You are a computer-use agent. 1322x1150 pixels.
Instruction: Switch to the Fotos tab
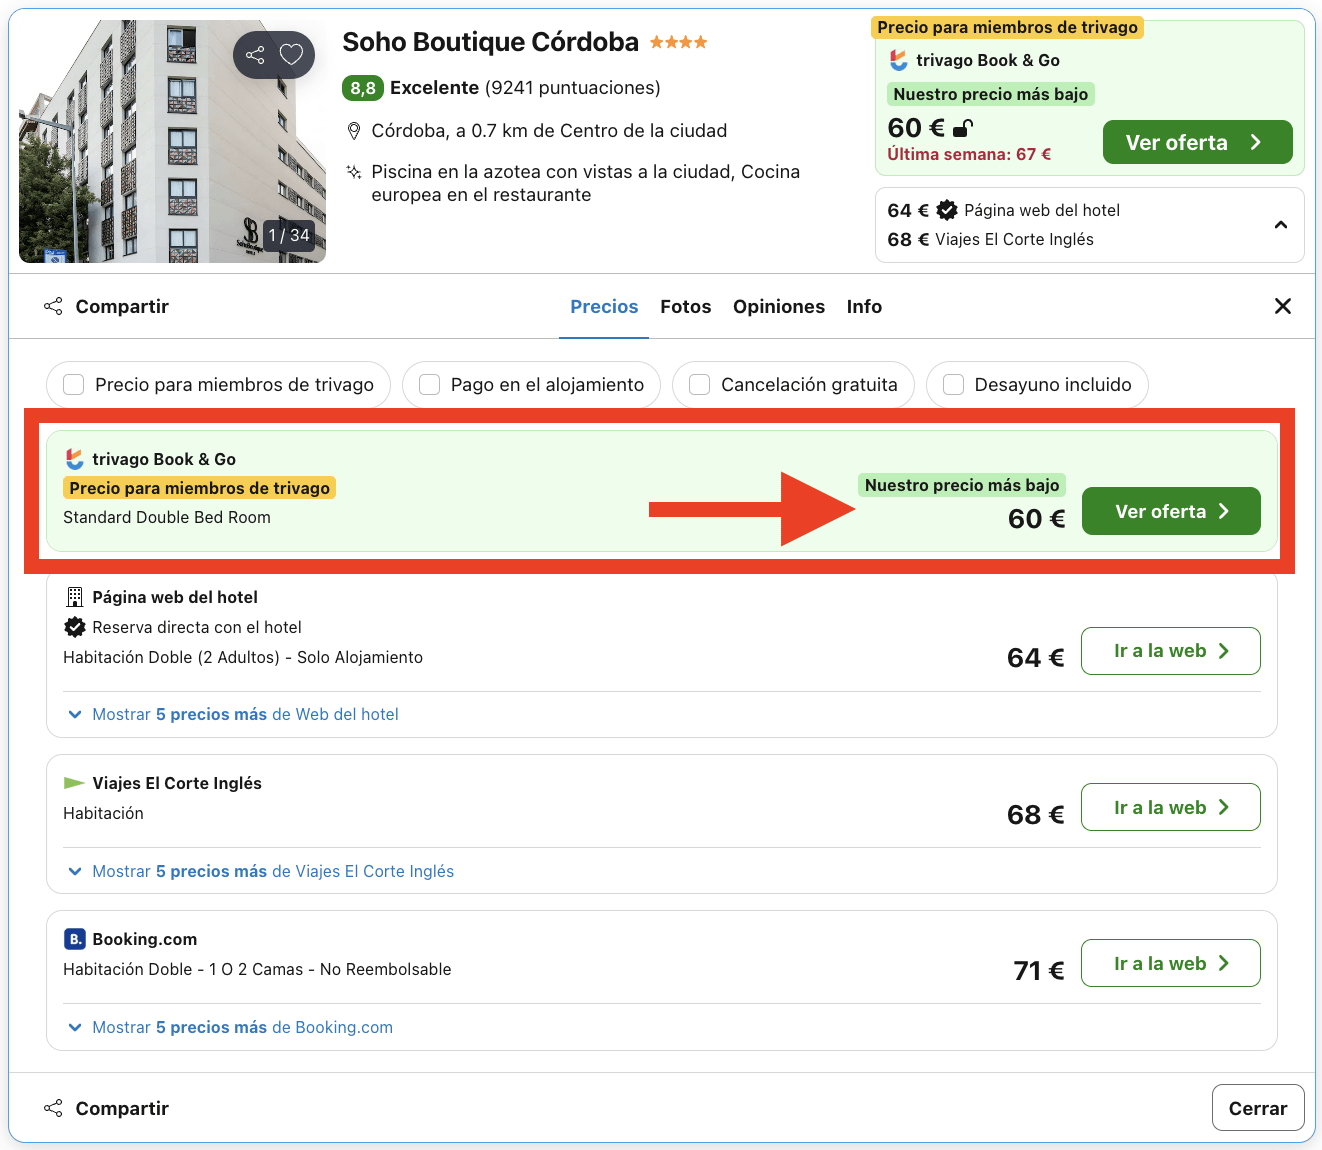(685, 307)
